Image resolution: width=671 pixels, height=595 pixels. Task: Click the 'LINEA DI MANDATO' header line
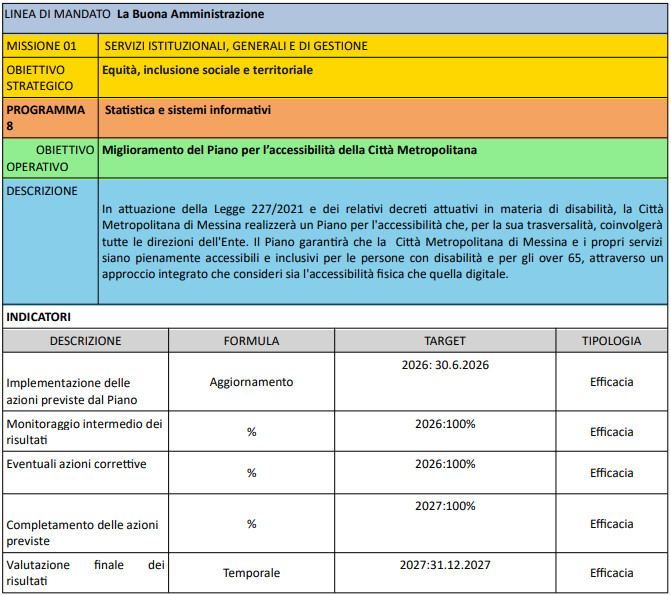(135, 15)
